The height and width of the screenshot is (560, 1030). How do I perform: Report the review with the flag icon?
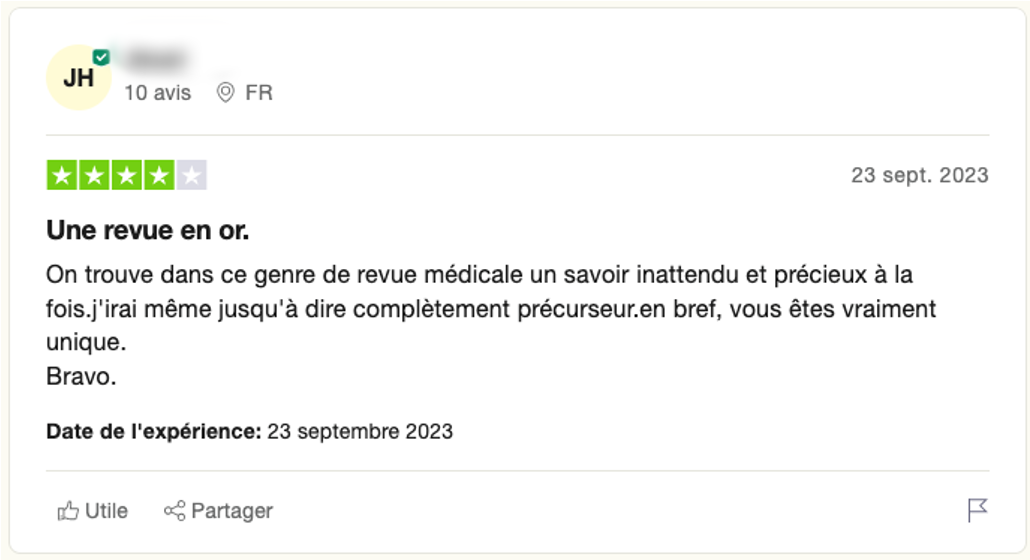pos(977,511)
